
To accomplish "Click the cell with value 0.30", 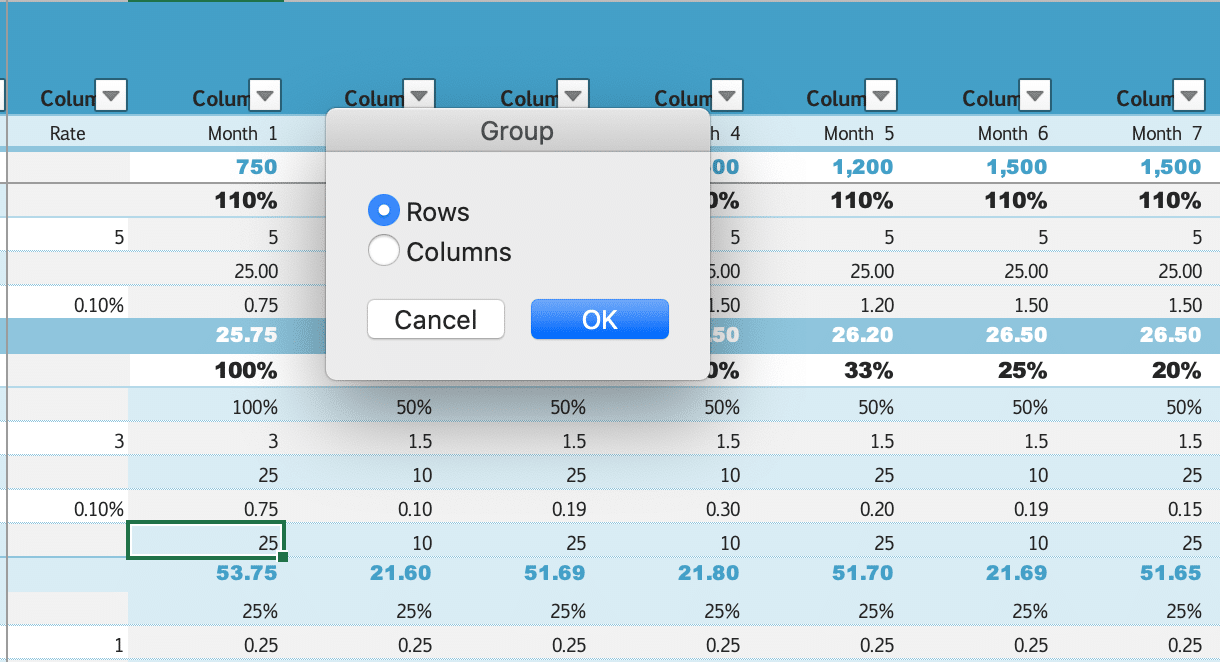I will pos(721,509).
